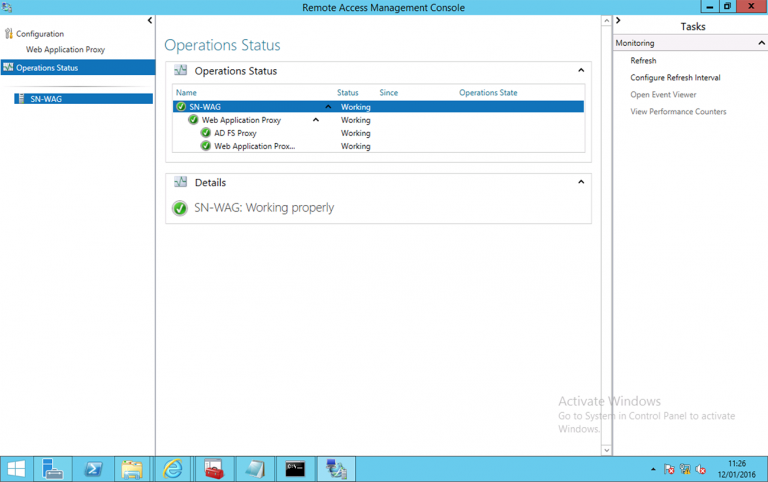The width and height of the screenshot is (768, 482).
Task: Sort by the Status column header
Action: [347, 93]
